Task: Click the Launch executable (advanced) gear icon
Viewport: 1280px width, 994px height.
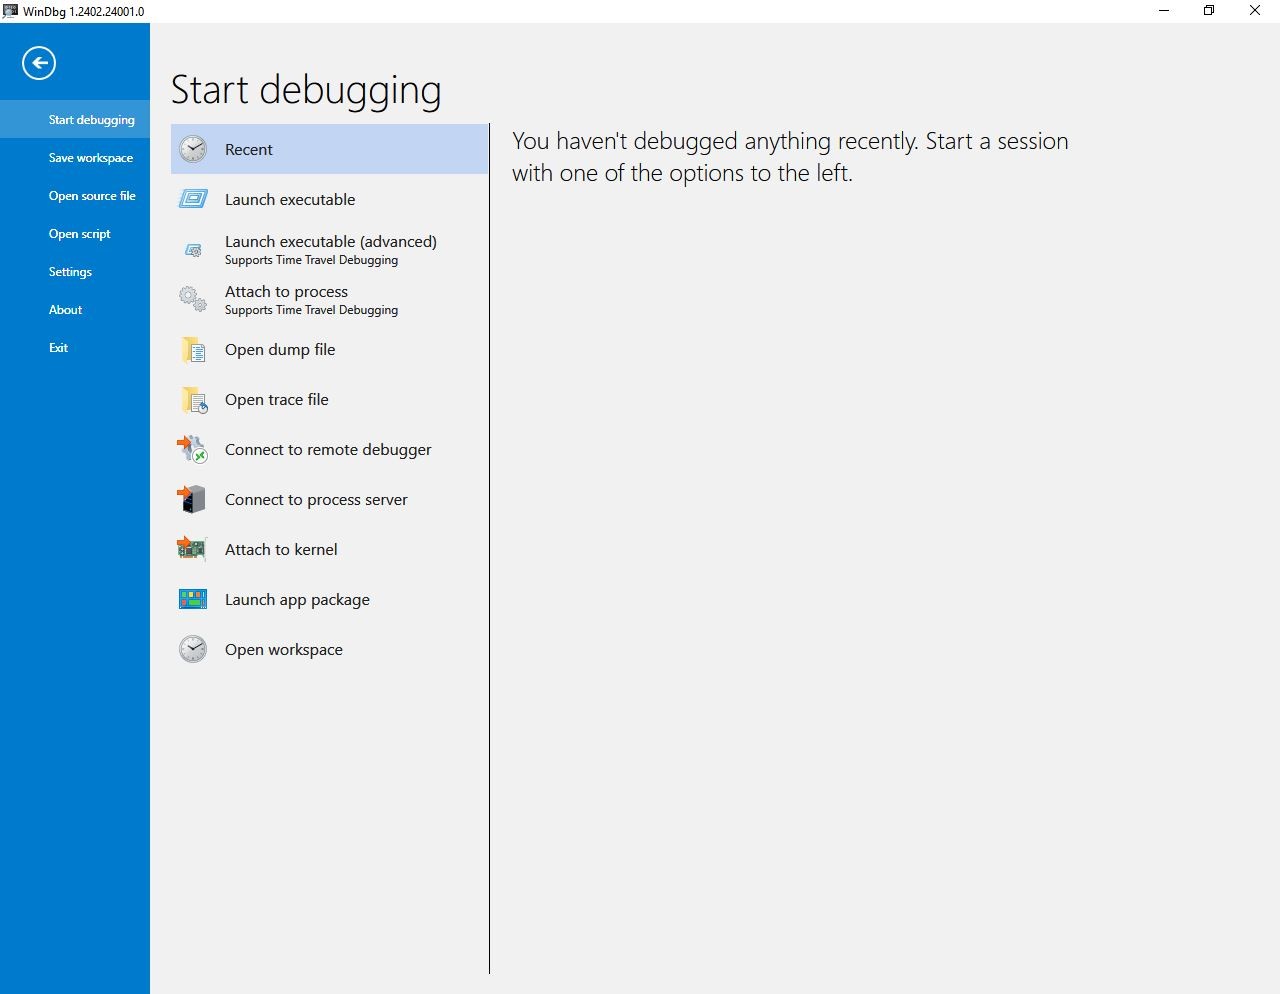Action: click(193, 250)
